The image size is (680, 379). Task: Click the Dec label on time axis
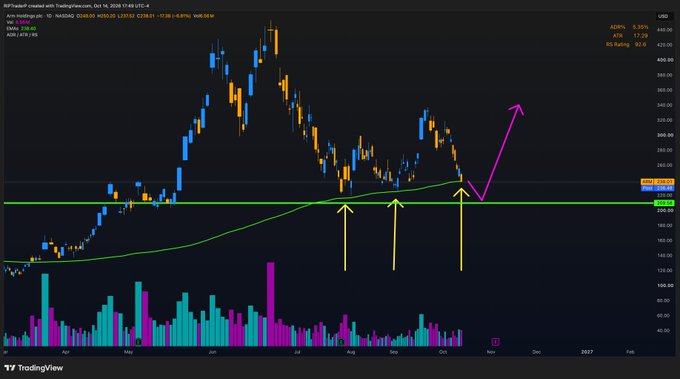[x=536, y=352]
